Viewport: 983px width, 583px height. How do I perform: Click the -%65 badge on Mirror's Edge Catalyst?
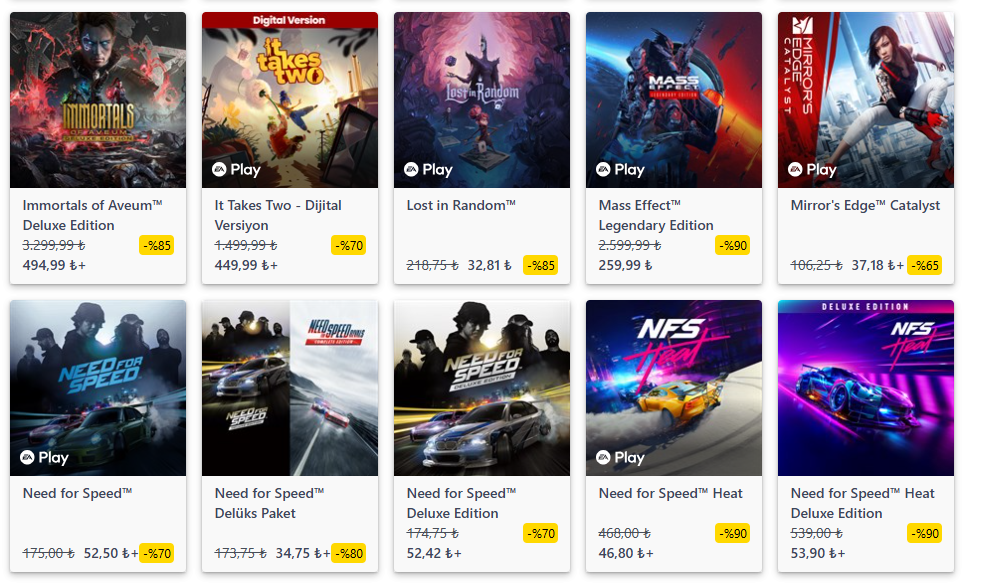pos(925,265)
